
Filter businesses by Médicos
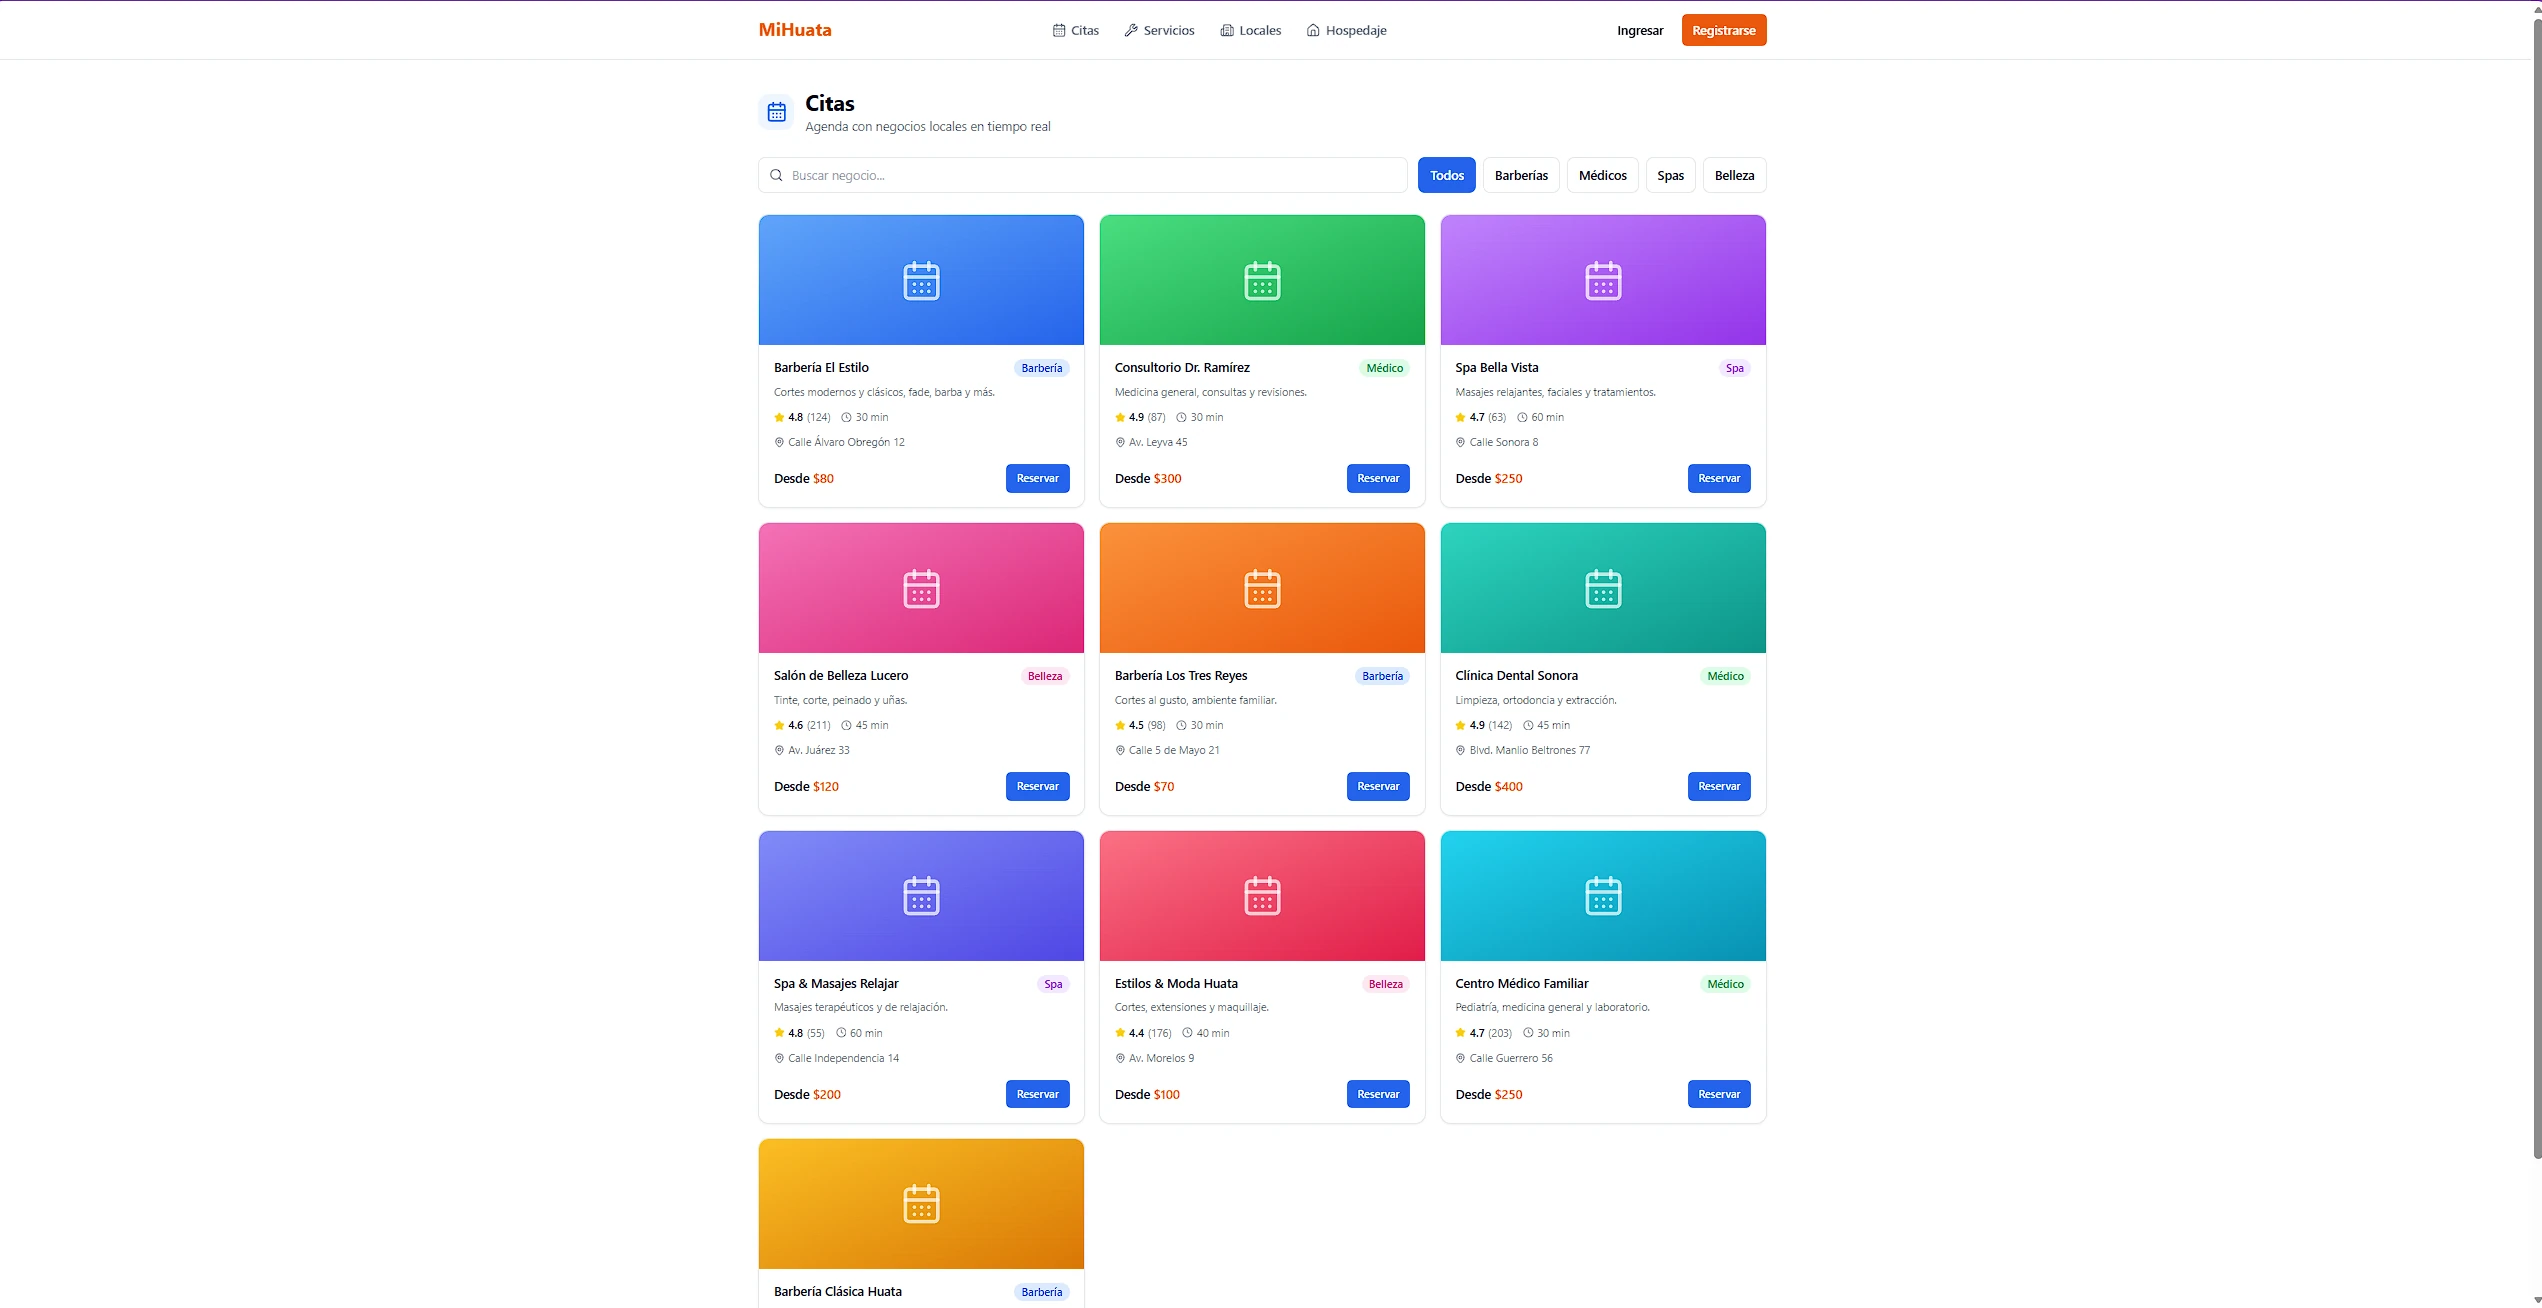(x=1602, y=176)
